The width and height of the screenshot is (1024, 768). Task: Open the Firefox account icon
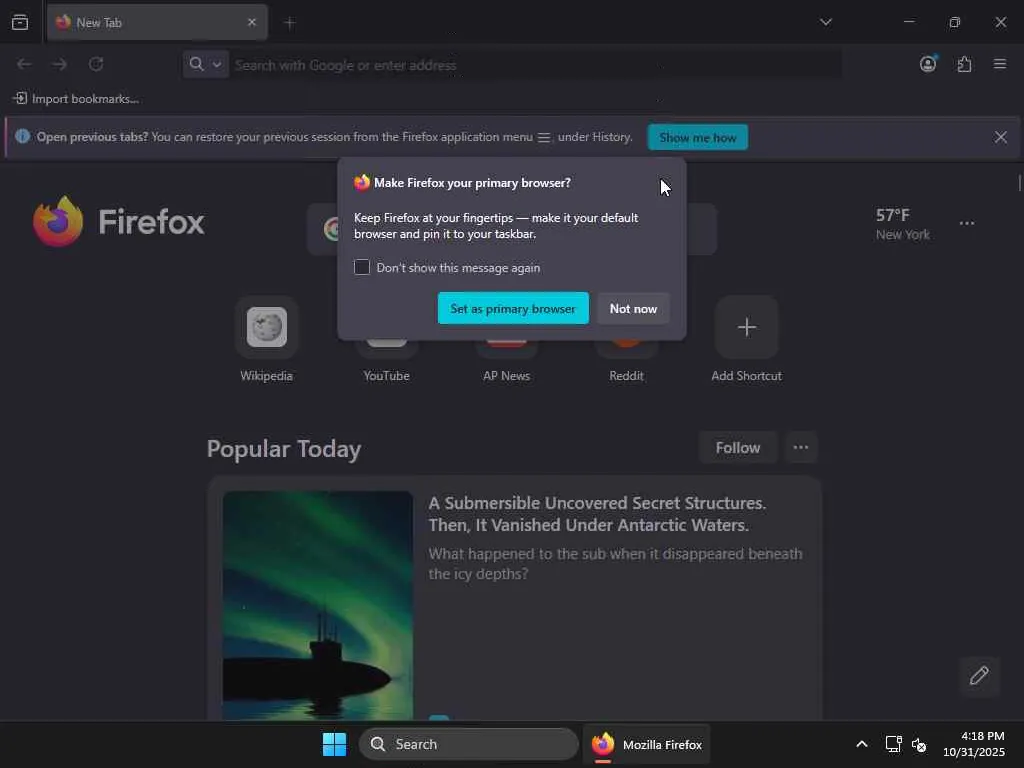(928, 64)
